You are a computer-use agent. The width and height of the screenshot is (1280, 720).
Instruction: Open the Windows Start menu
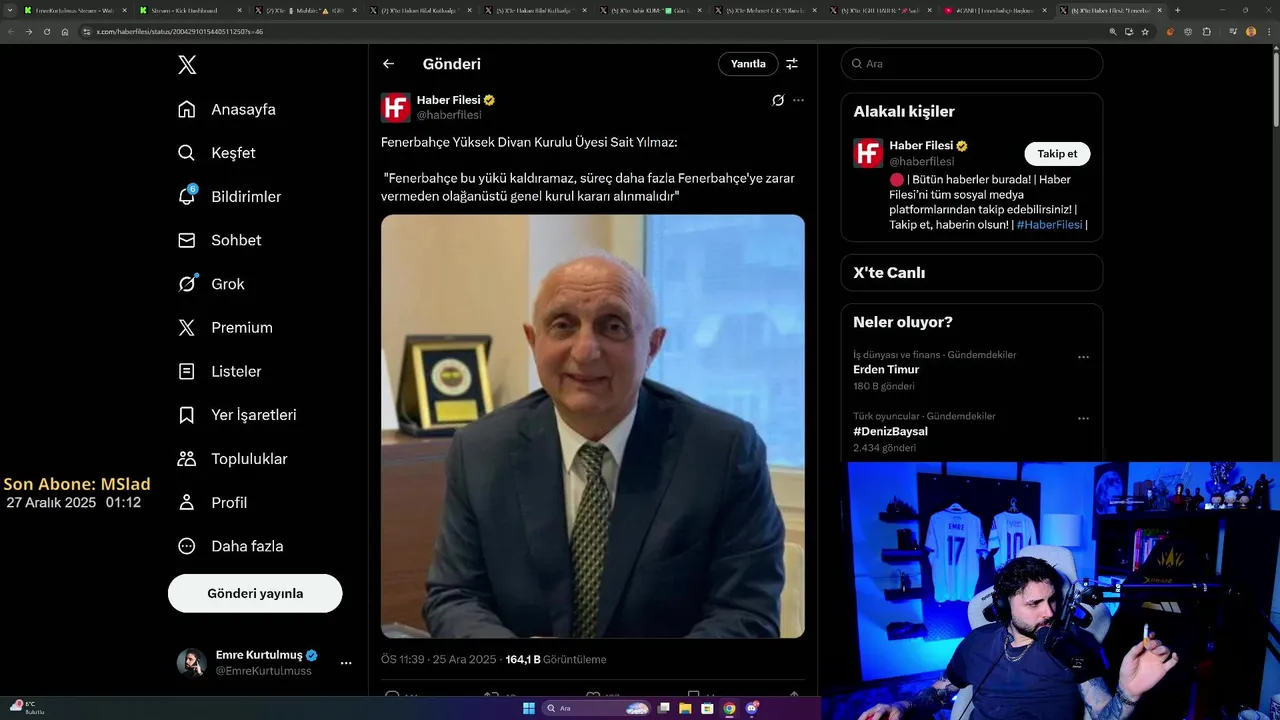[x=529, y=708]
